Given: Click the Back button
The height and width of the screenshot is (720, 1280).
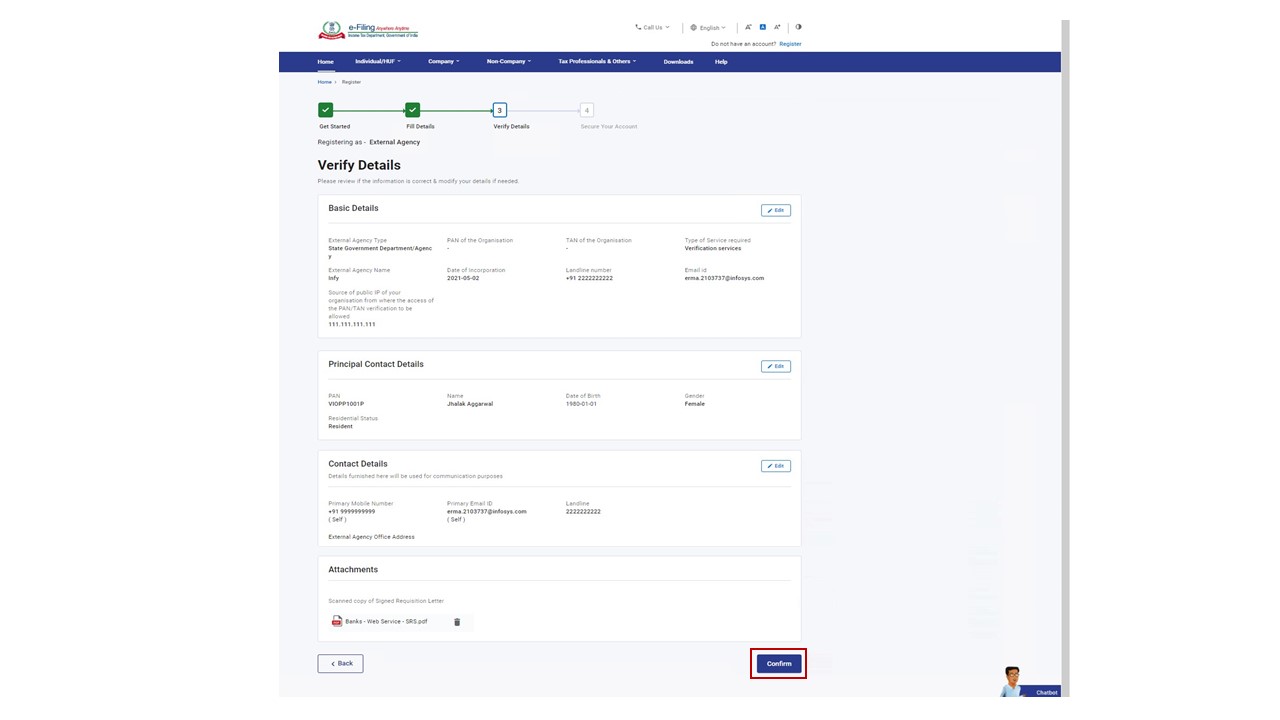Looking at the screenshot, I should coord(340,664).
